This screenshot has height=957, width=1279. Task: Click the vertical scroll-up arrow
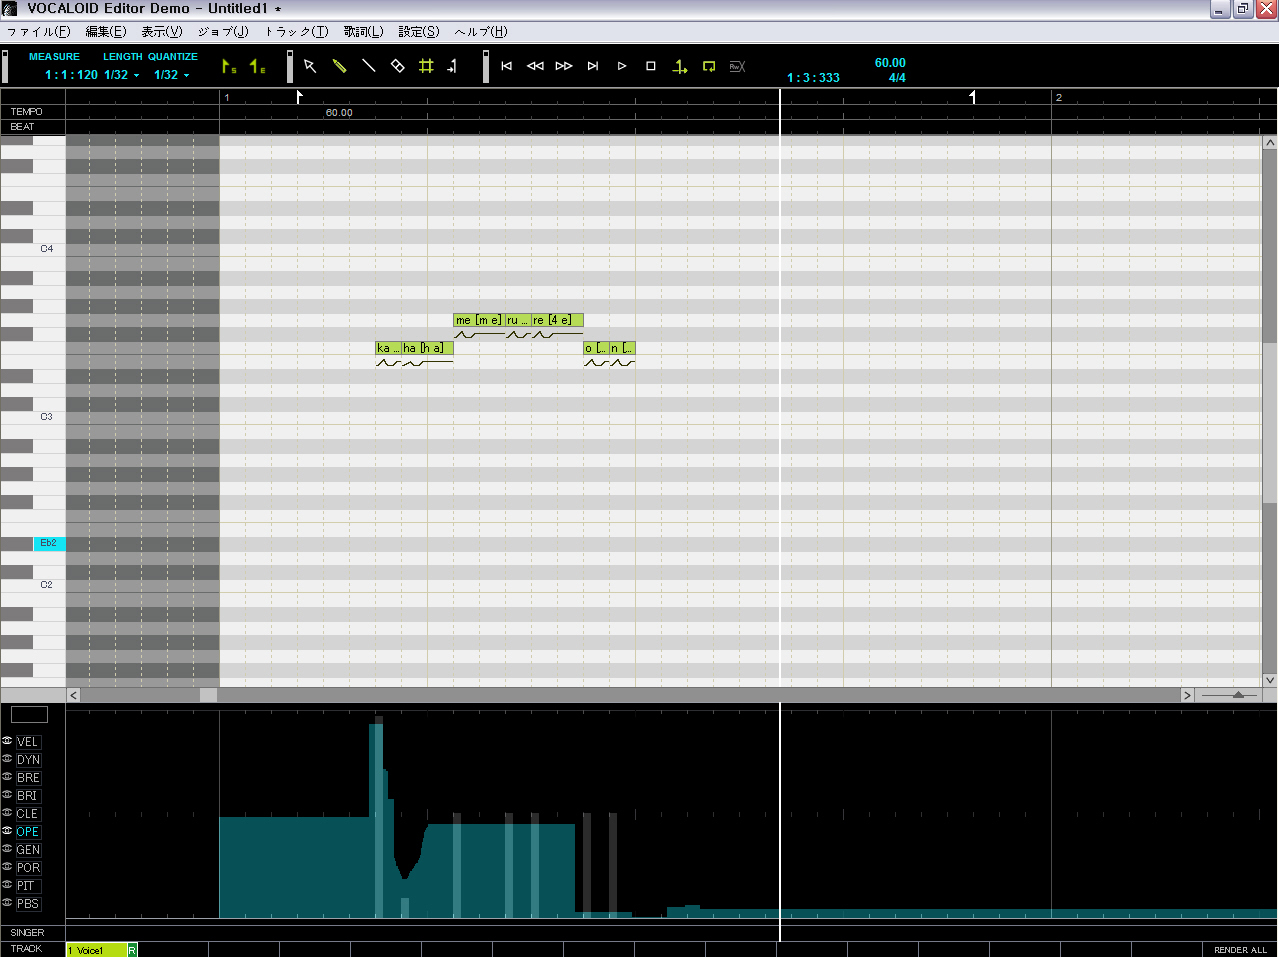tap(1270, 143)
